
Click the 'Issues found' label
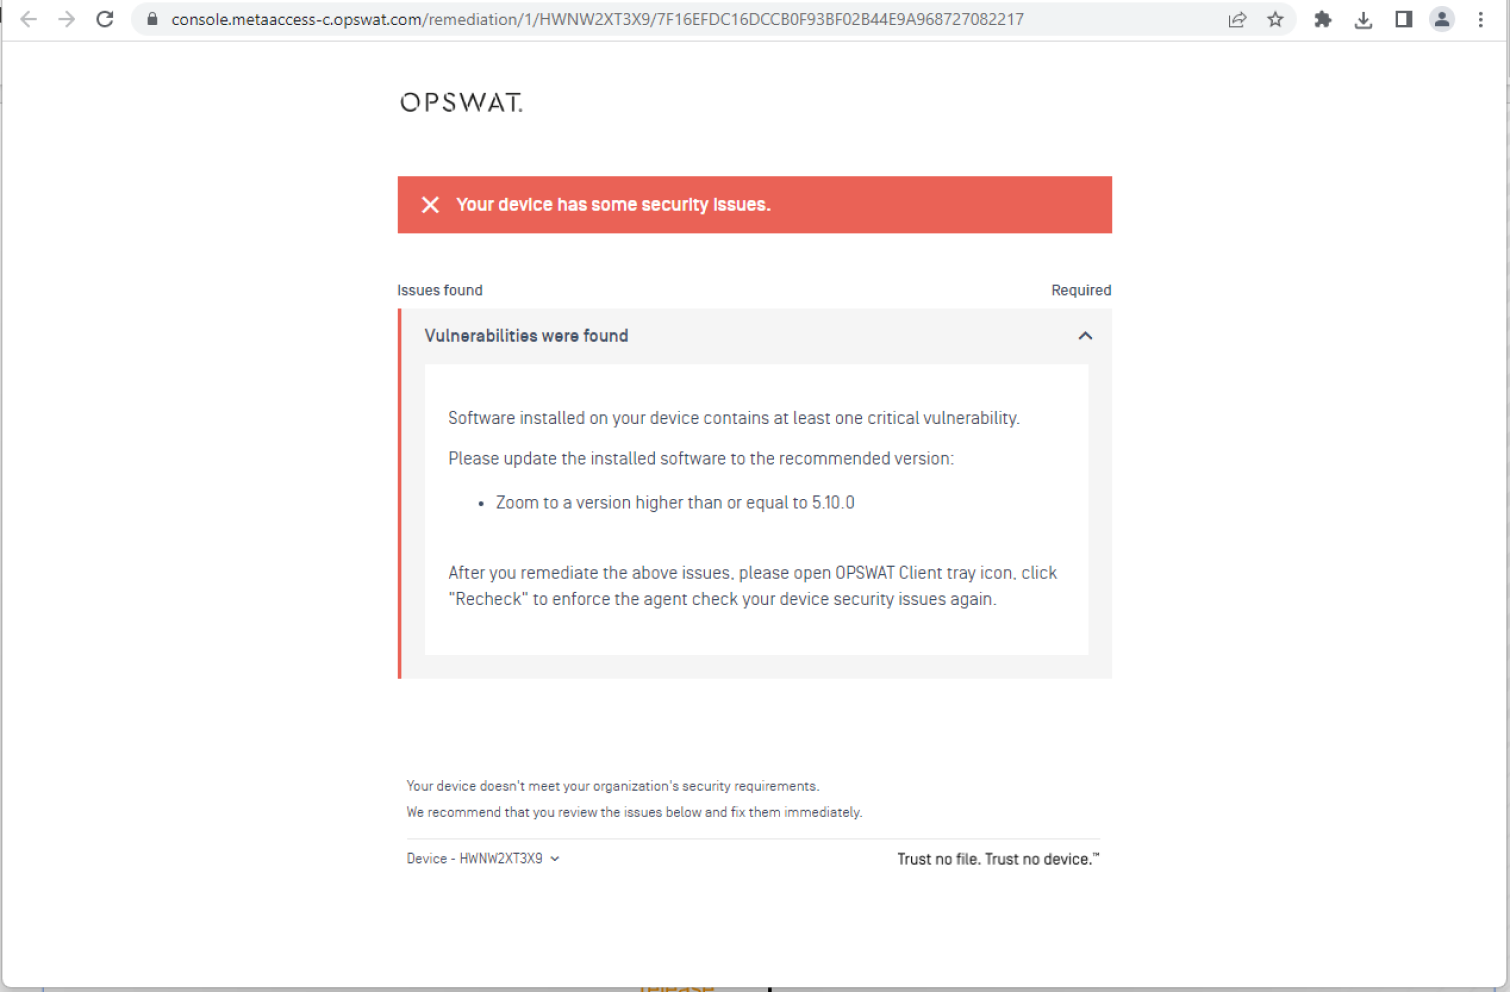pos(440,290)
